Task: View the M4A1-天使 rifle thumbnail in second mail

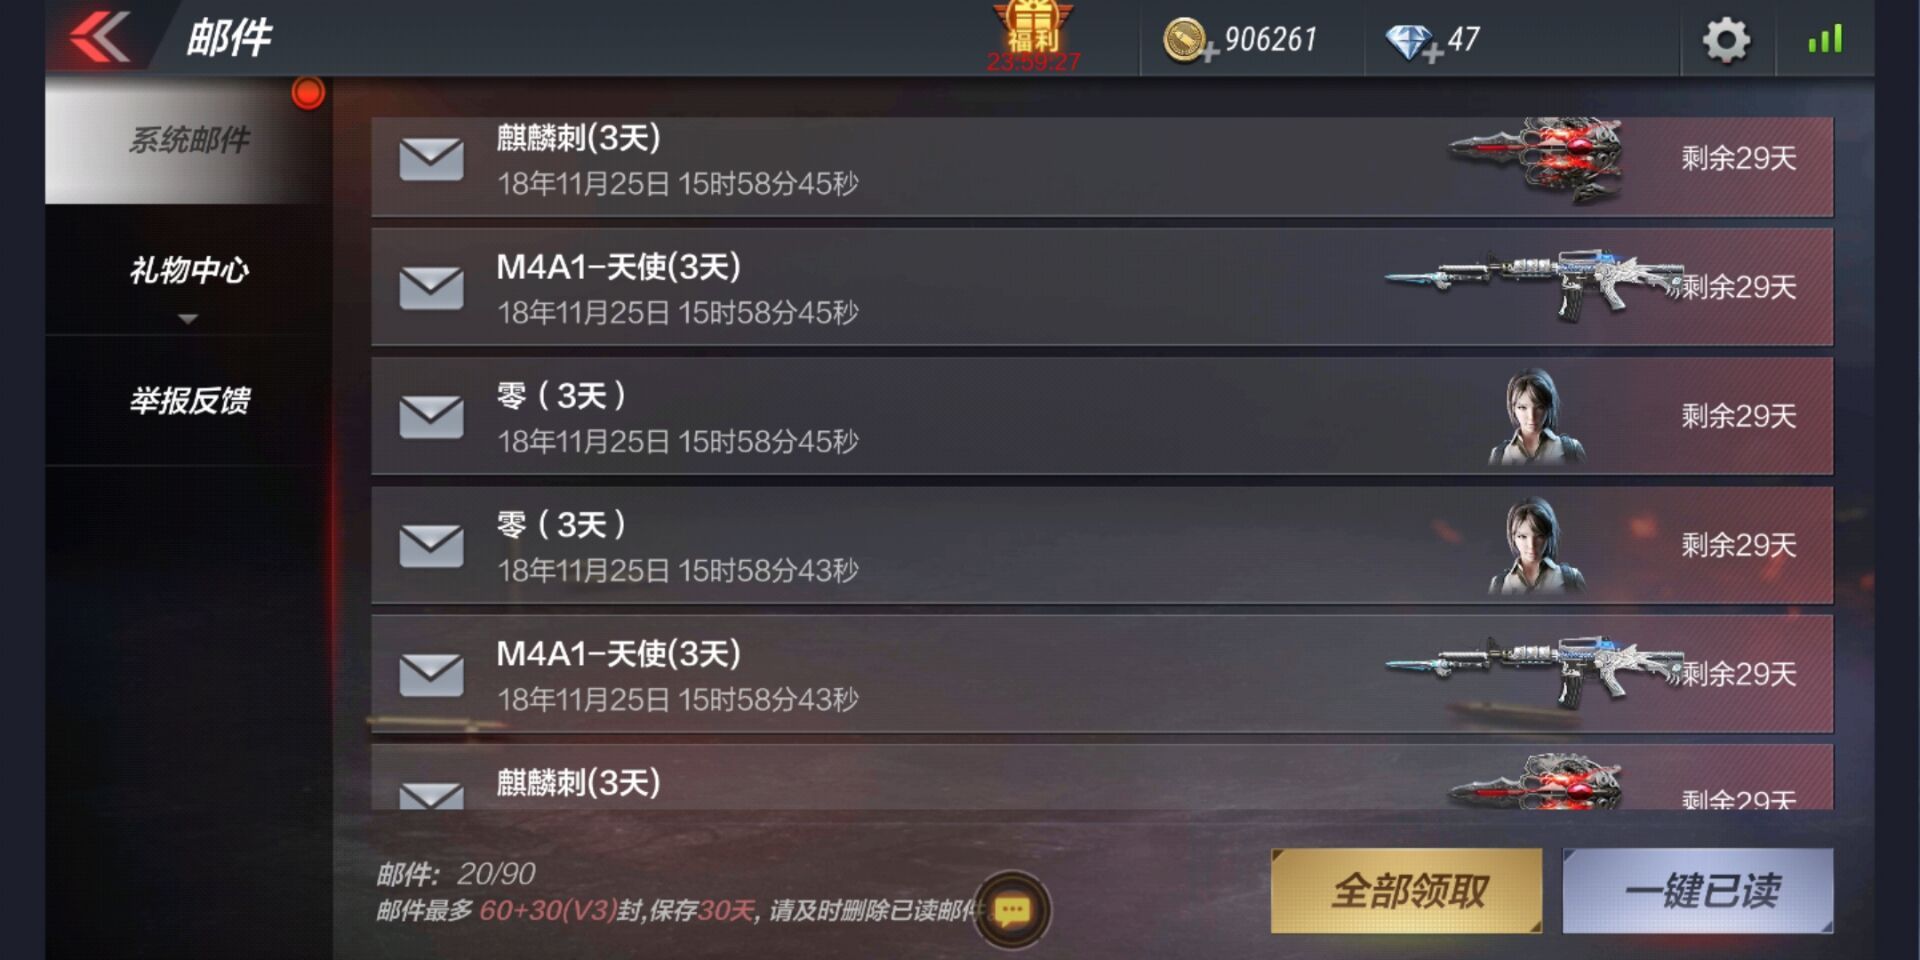Action: (x=1535, y=285)
